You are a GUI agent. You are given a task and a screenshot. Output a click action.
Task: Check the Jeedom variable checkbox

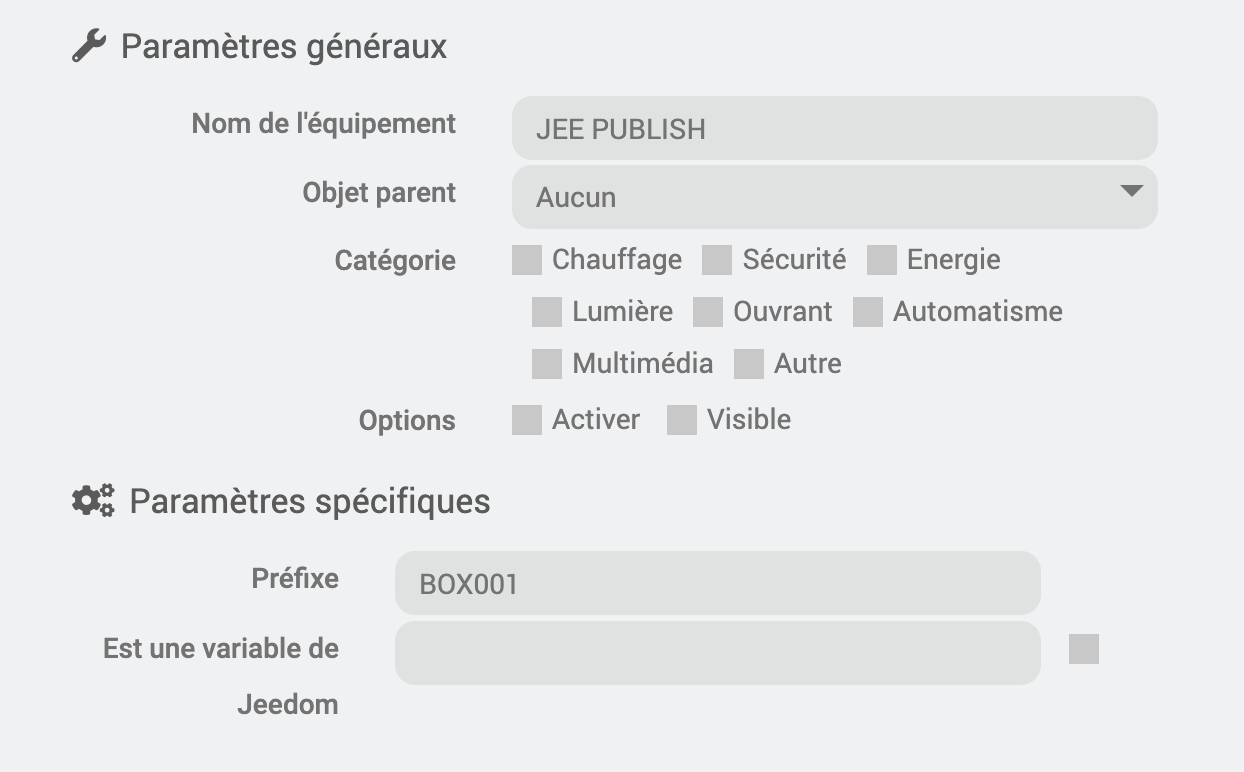pos(1084,649)
